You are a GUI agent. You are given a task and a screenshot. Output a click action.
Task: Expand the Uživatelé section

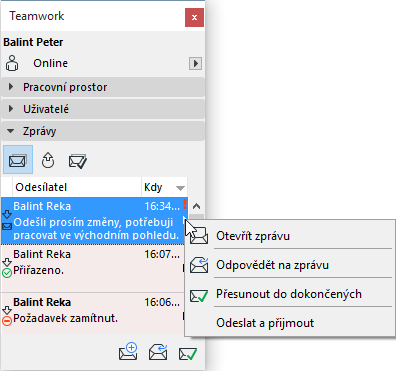(x=103, y=109)
